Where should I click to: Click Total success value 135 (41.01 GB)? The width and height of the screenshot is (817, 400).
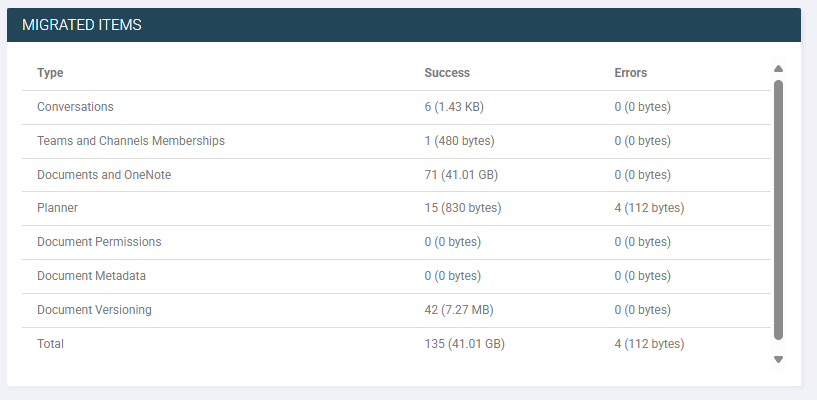(x=464, y=344)
